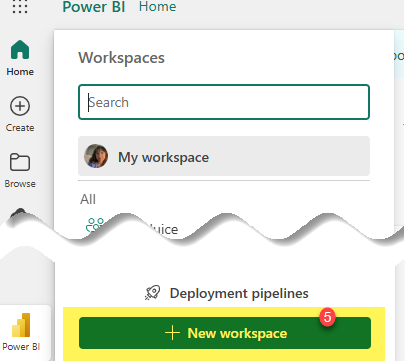Open the Browse folder in the sidebar
Screen dimensions: 405x361
point(20,170)
